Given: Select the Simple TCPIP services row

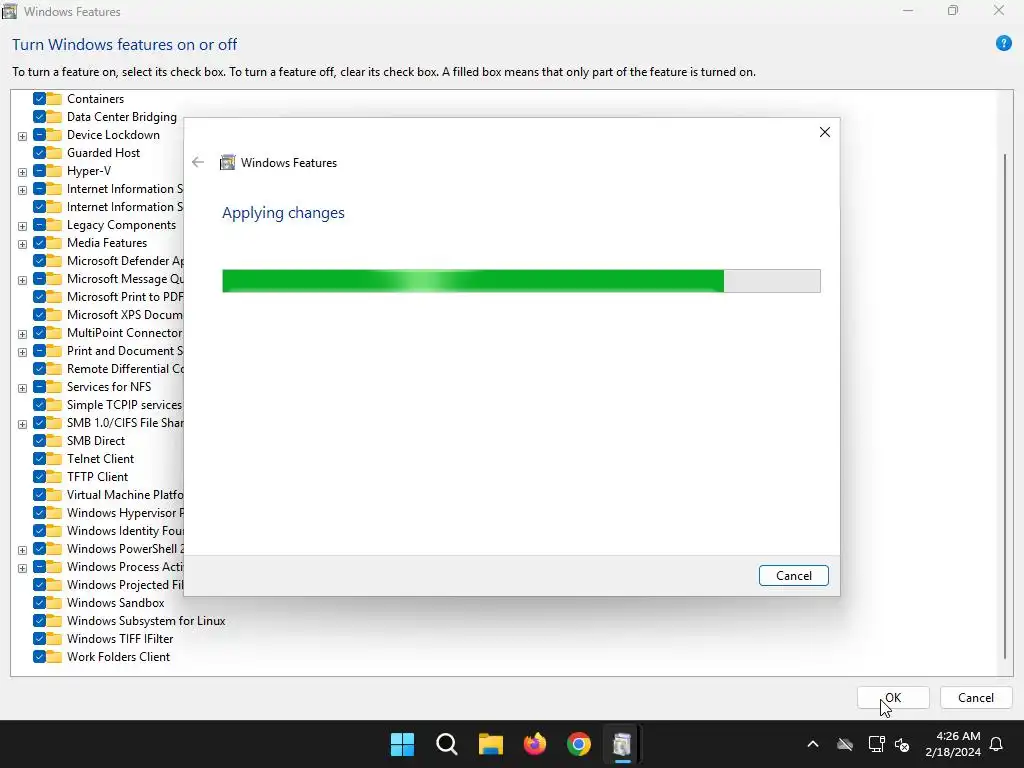Looking at the screenshot, I should click(108, 405).
